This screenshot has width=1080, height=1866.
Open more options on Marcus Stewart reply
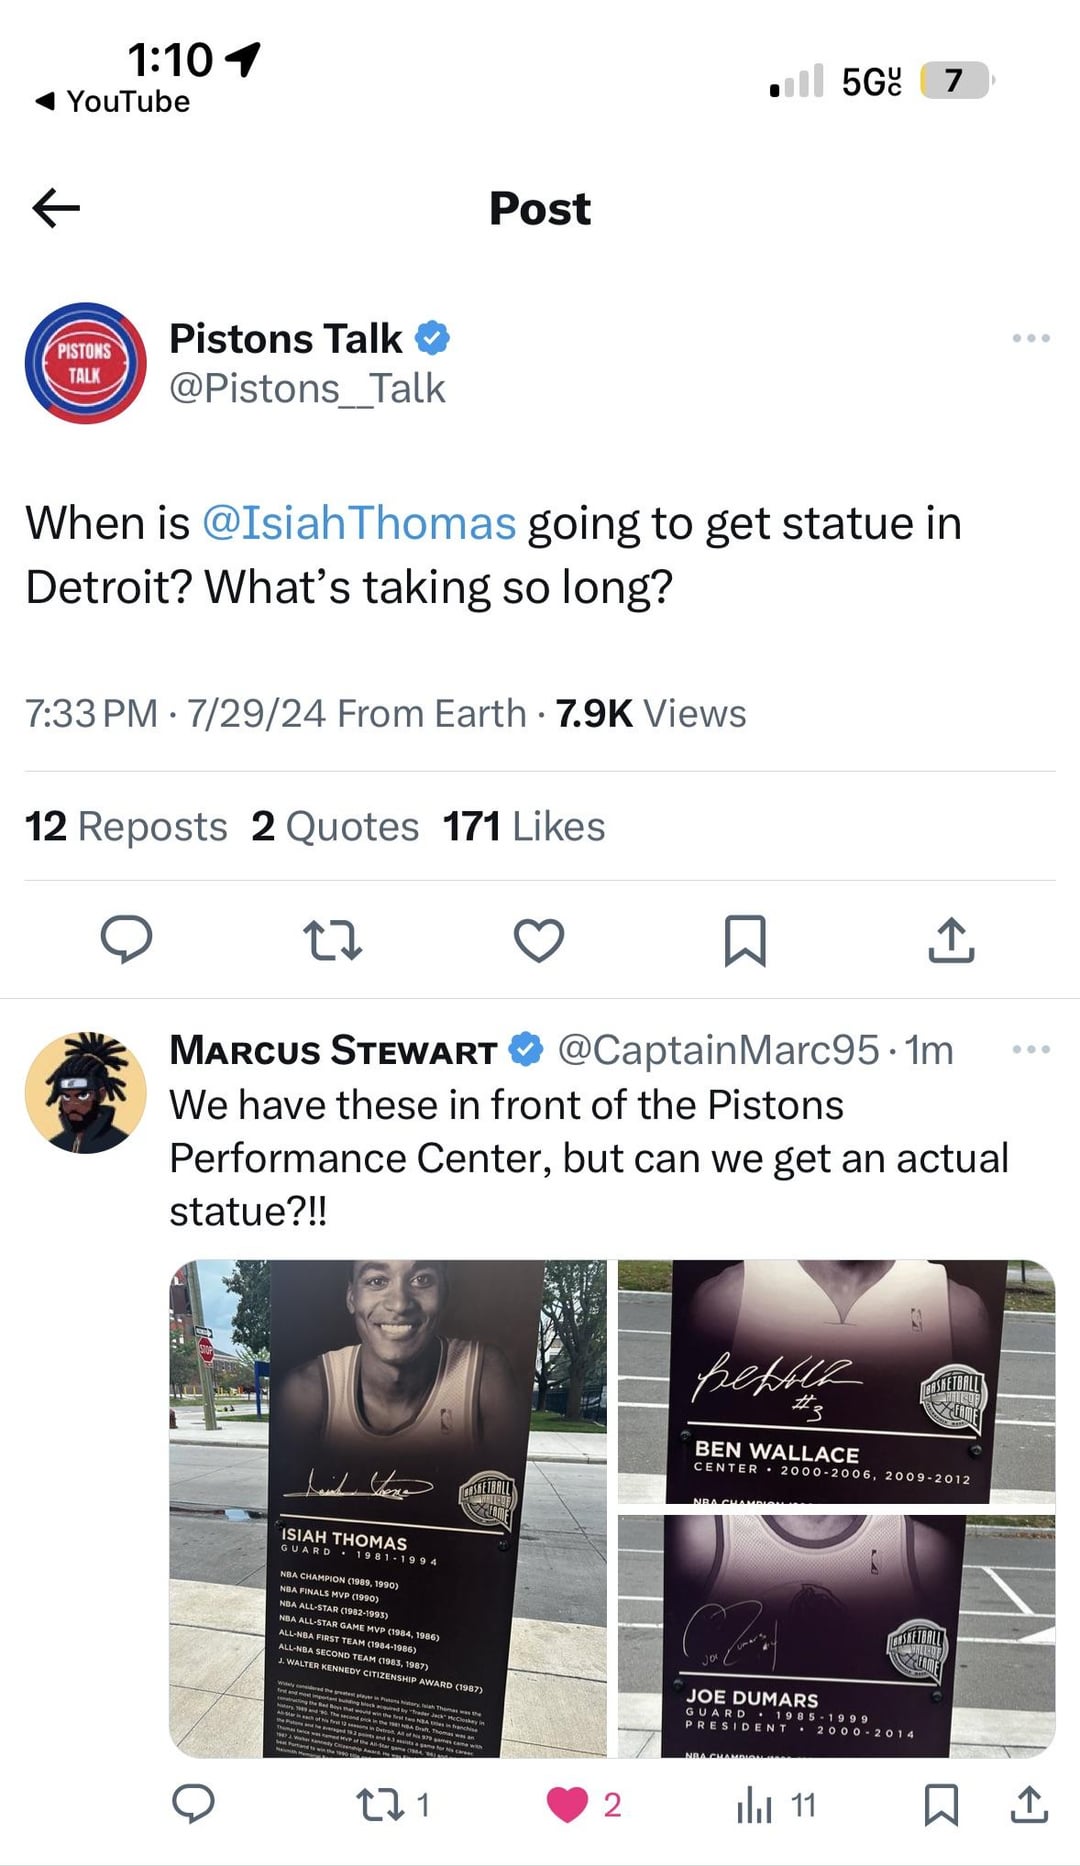coord(1031,1050)
